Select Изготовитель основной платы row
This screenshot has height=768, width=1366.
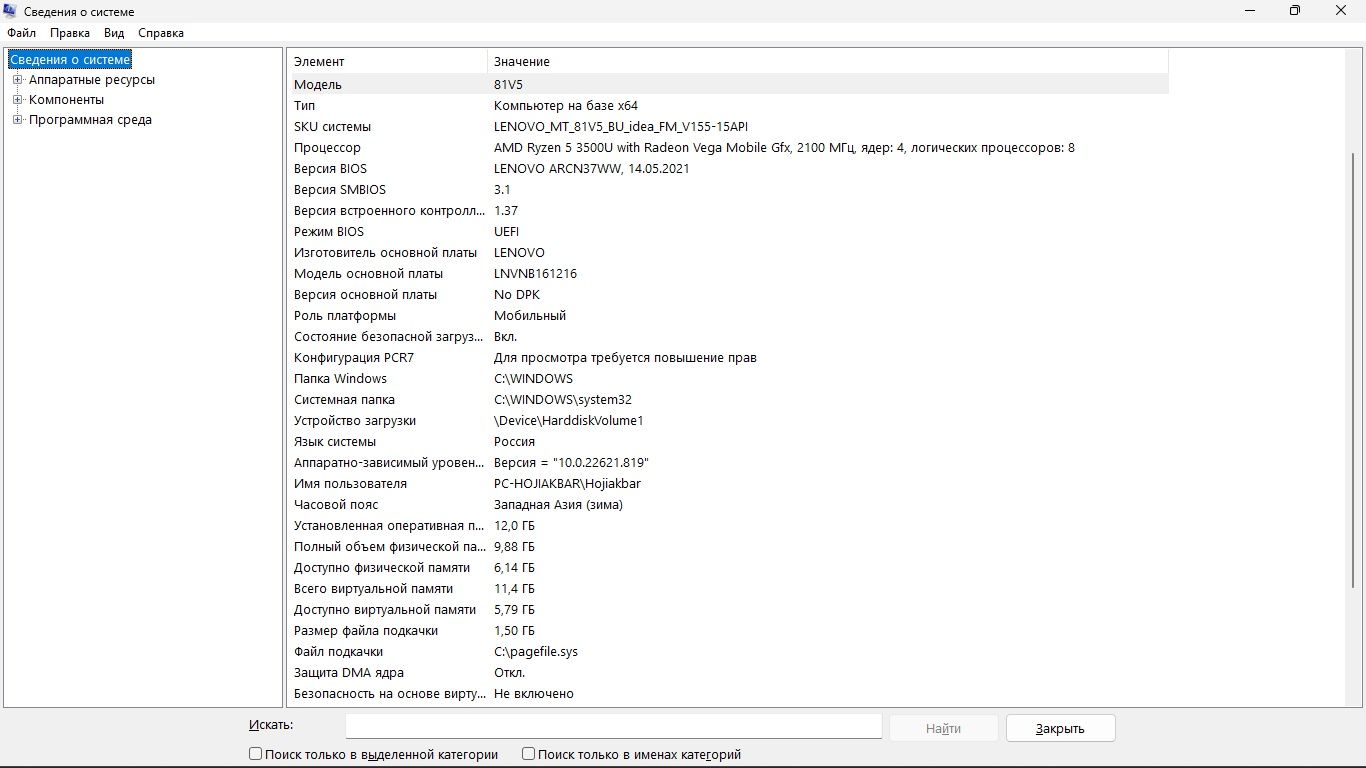click(730, 253)
